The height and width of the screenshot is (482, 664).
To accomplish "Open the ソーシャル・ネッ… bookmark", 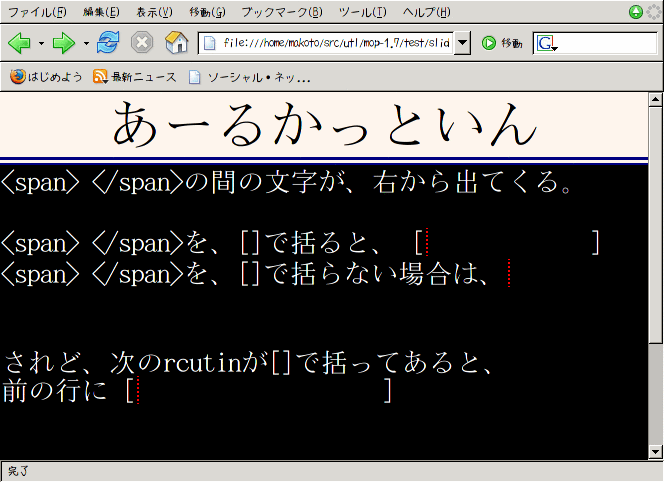I will (250, 77).
